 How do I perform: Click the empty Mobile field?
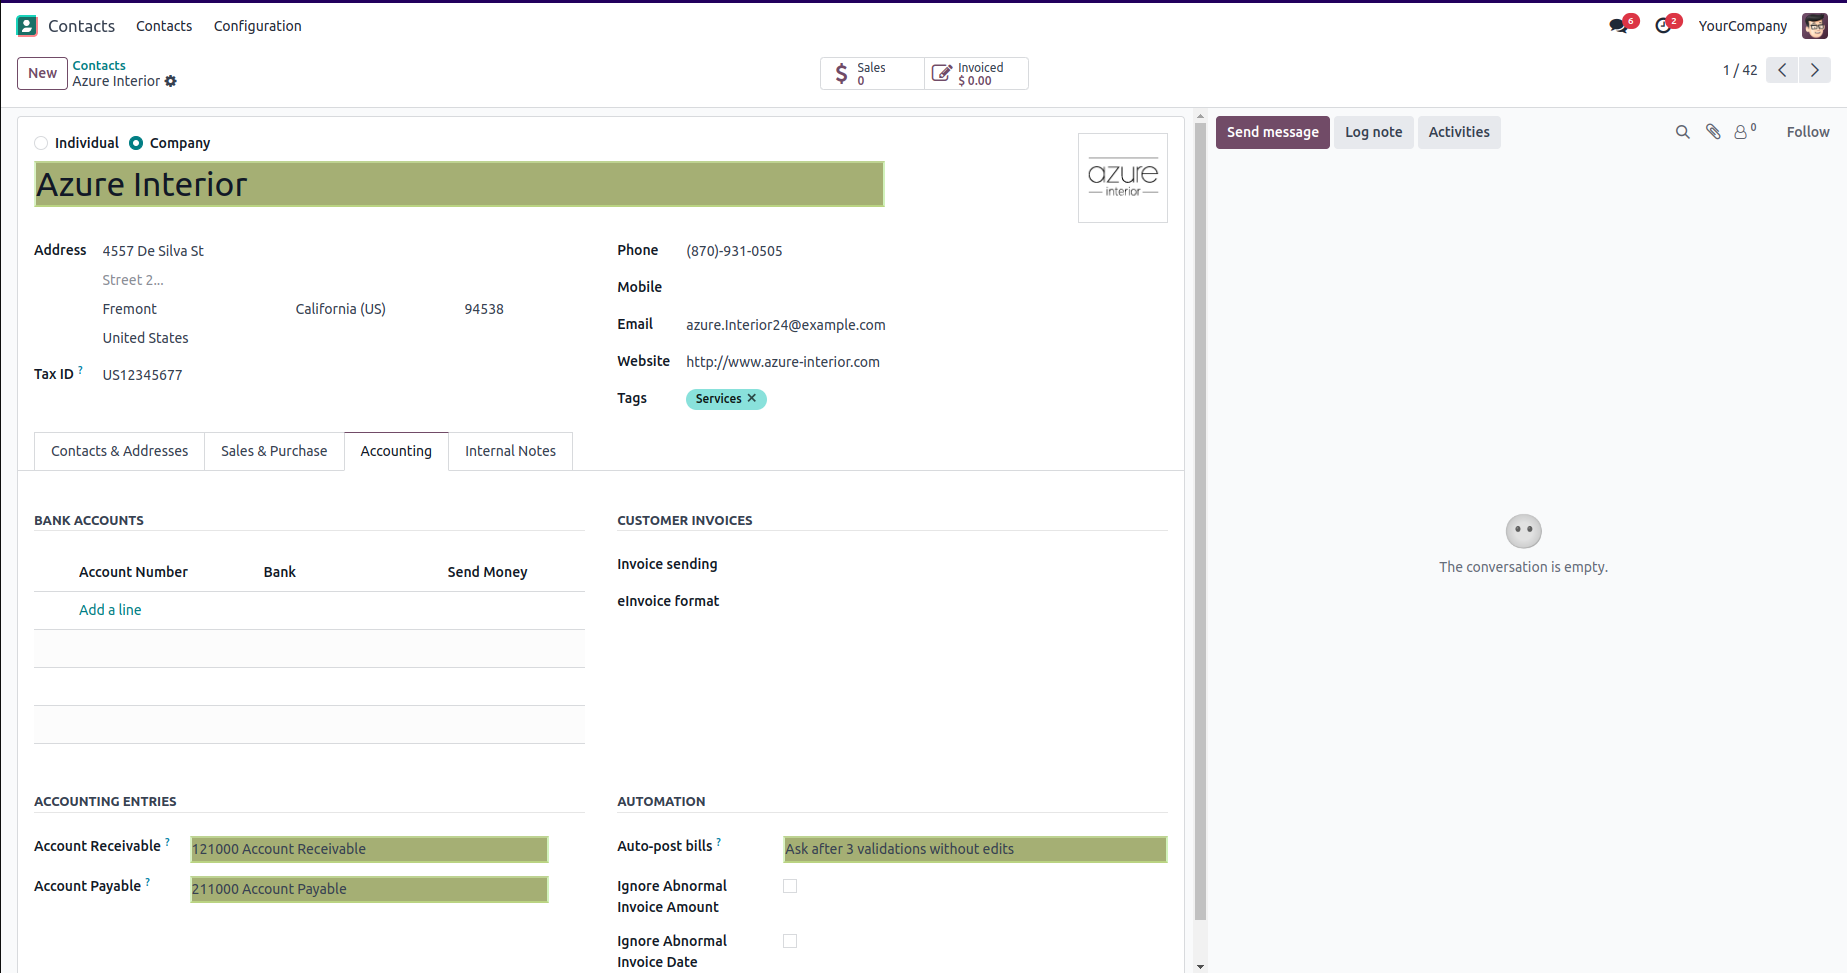point(926,288)
